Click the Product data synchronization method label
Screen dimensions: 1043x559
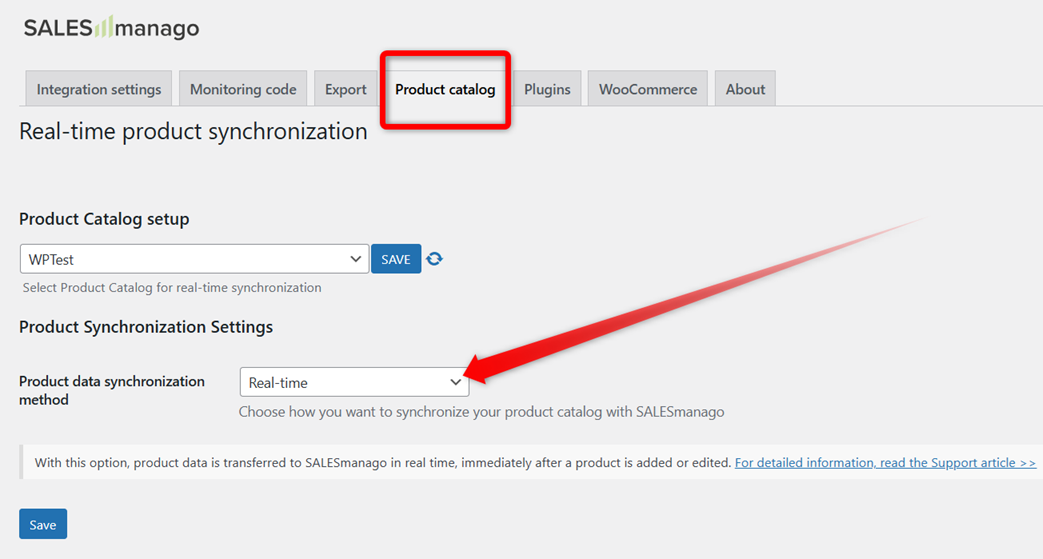point(112,390)
